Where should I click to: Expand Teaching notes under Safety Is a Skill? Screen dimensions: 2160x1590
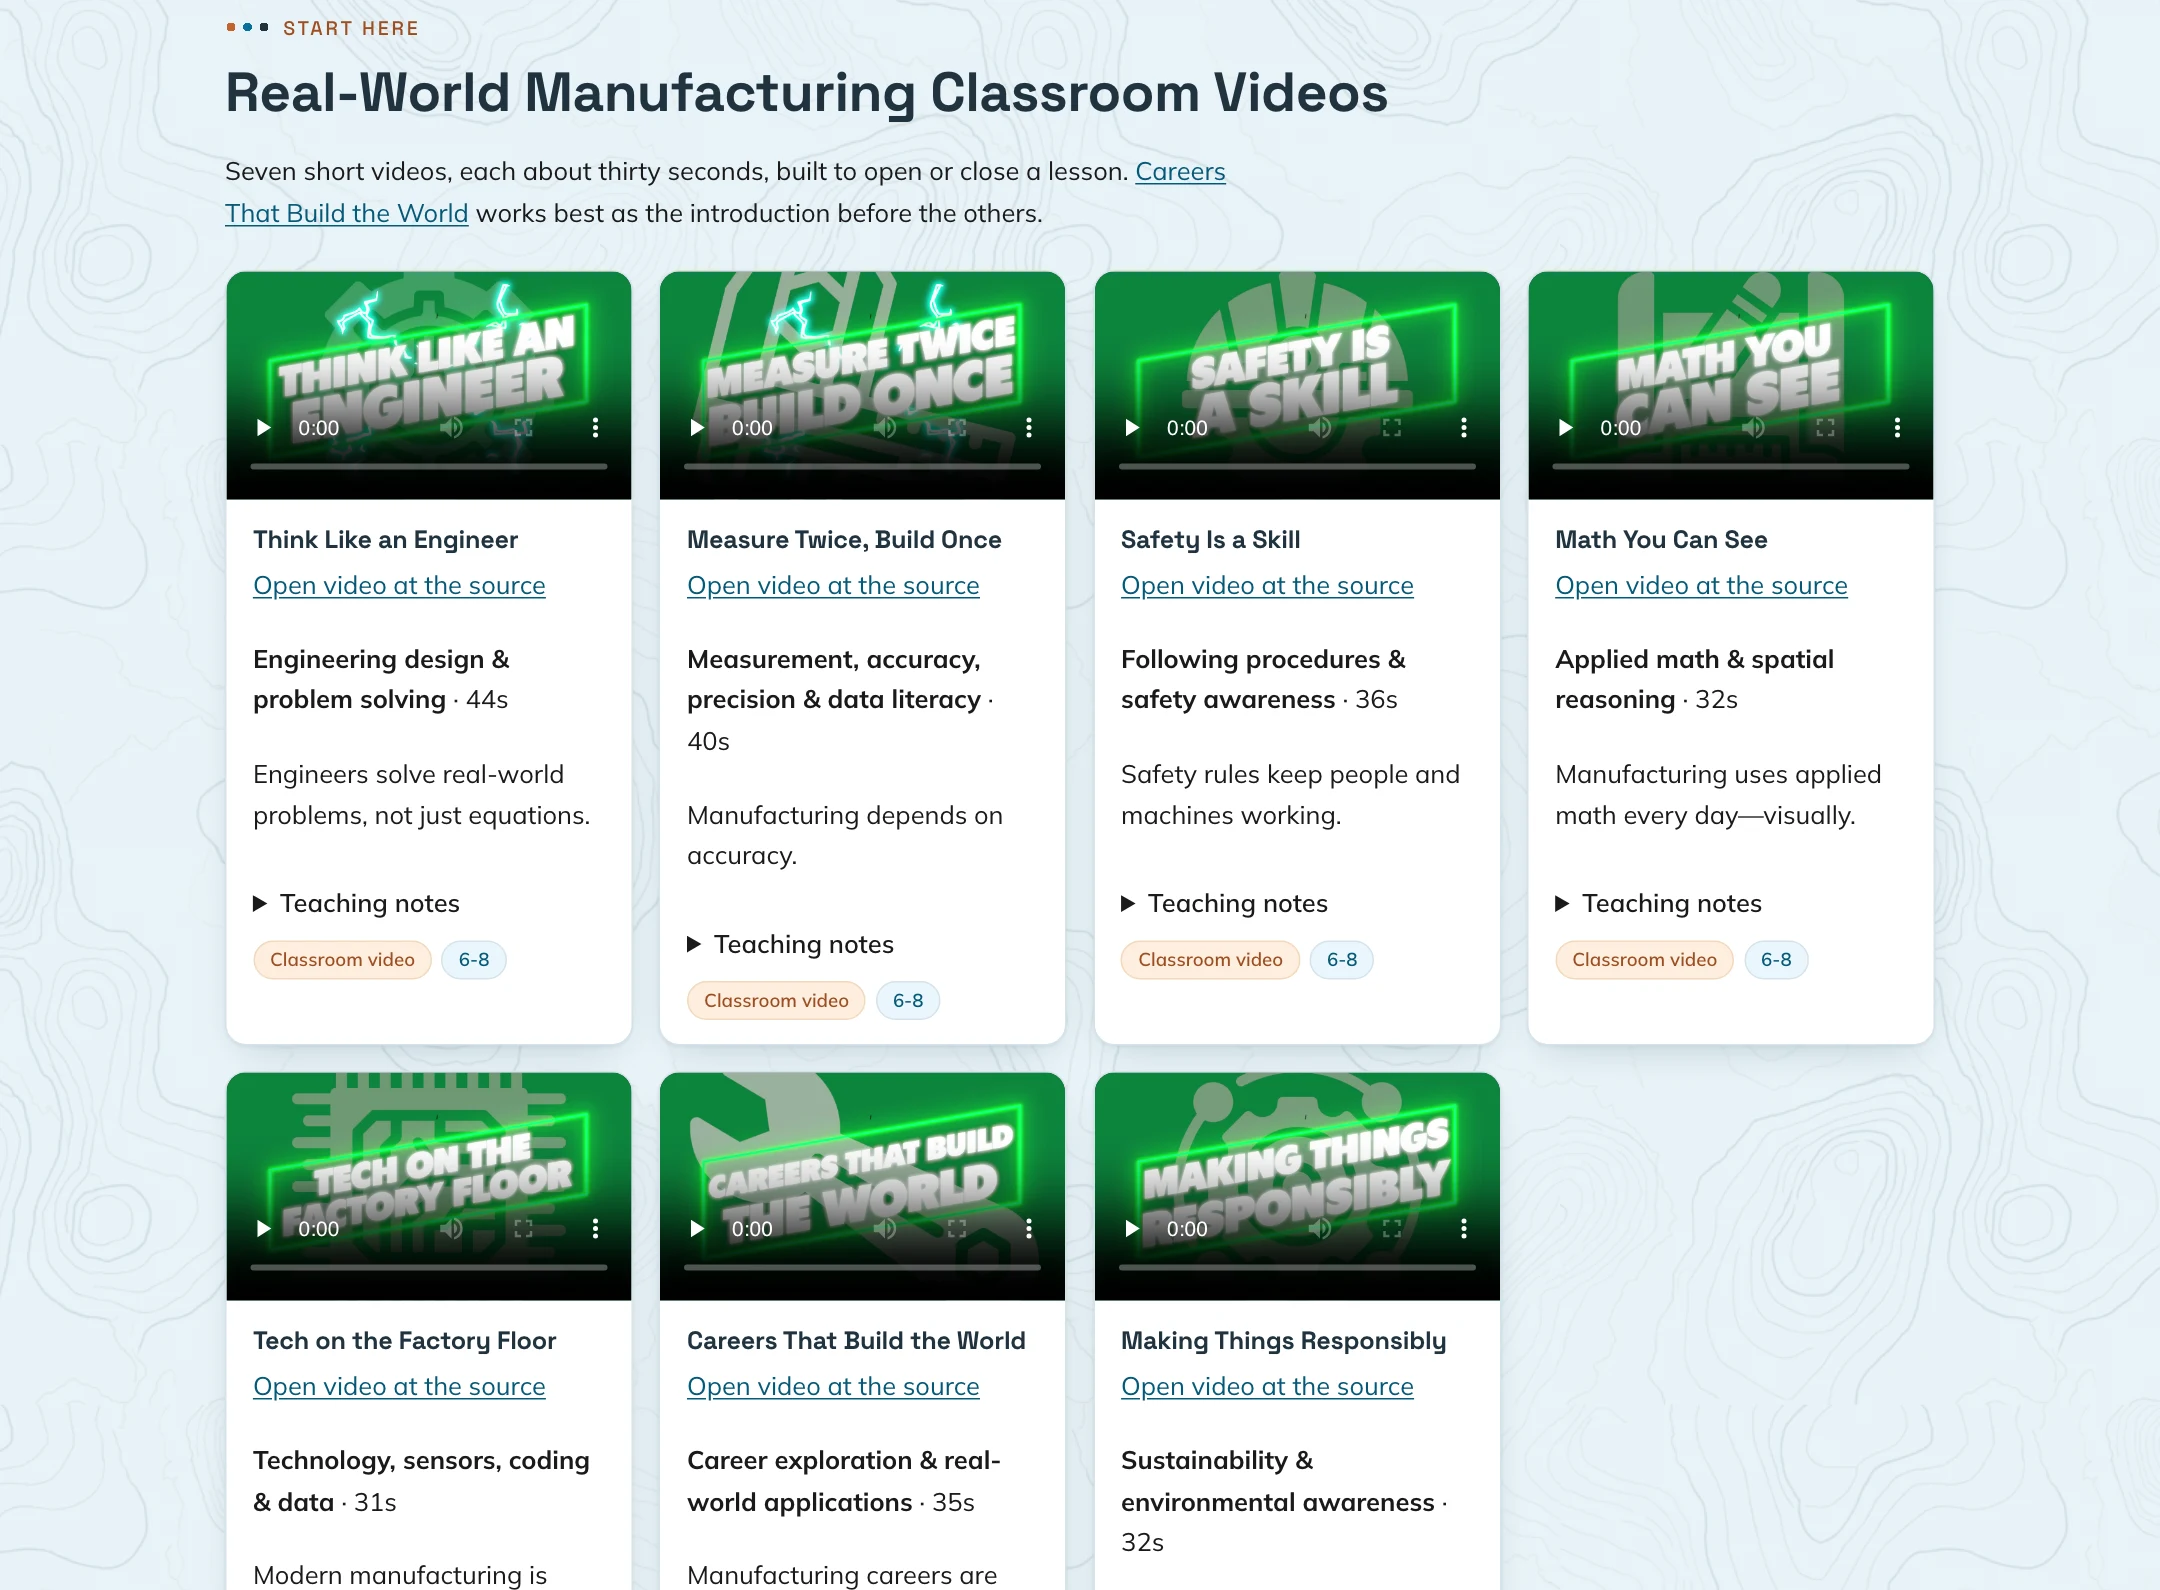[x=1224, y=903]
